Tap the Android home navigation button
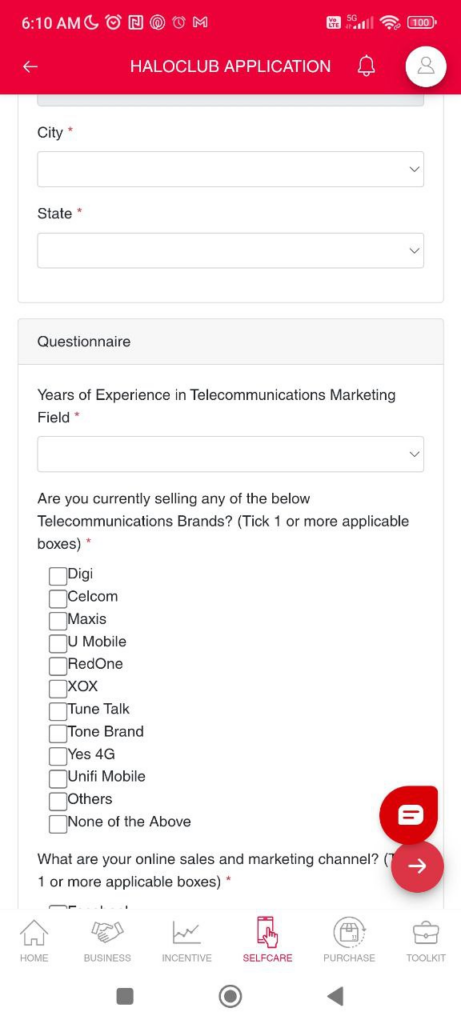461x1024 pixels. tap(230, 996)
